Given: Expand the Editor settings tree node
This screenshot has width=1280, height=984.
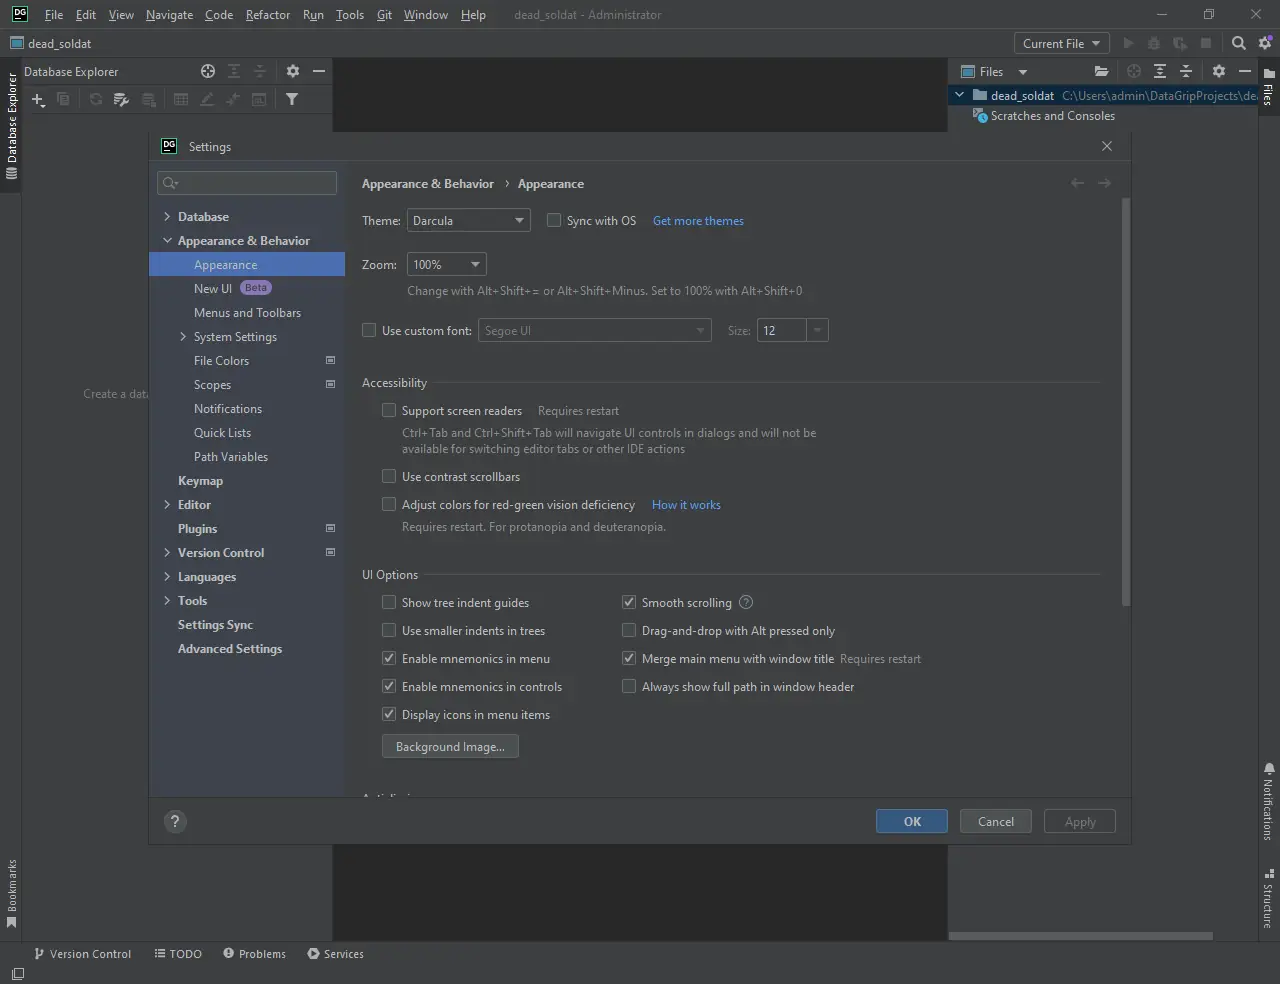Looking at the screenshot, I should 167,505.
